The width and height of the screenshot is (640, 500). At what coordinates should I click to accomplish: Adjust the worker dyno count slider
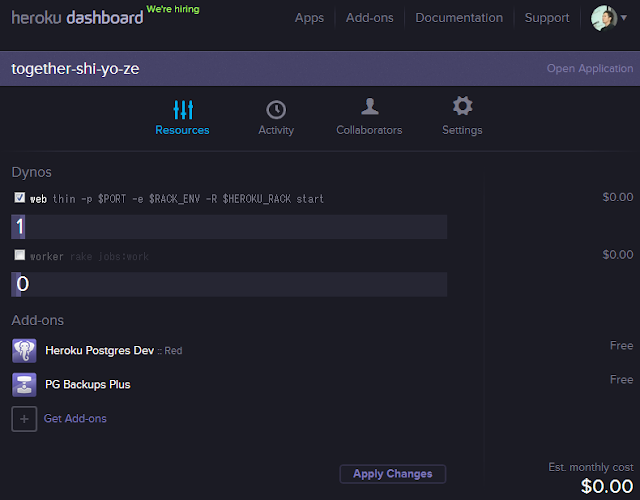229,284
